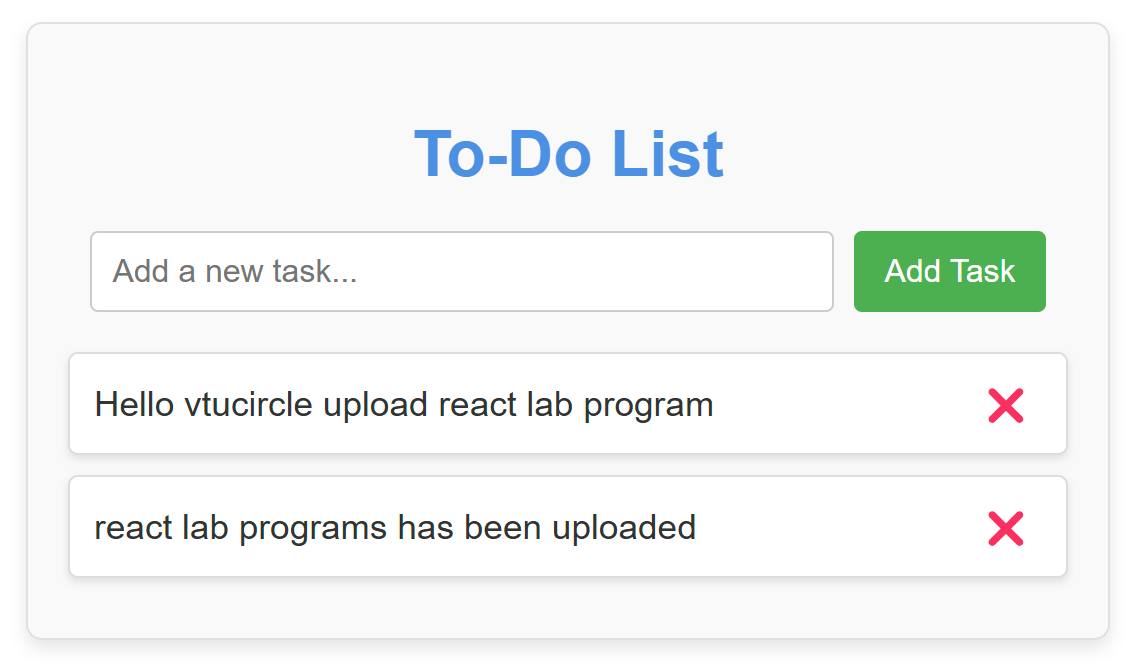Select the task row ending with uploaded
The height and width of the screenshot is (666, 1133).
point(568,527)
